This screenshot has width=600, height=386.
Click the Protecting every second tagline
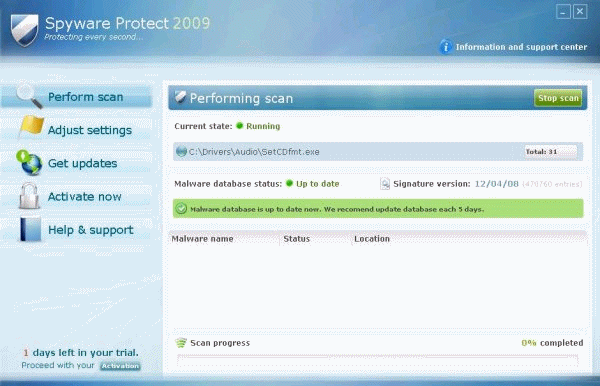pos(94,37)
